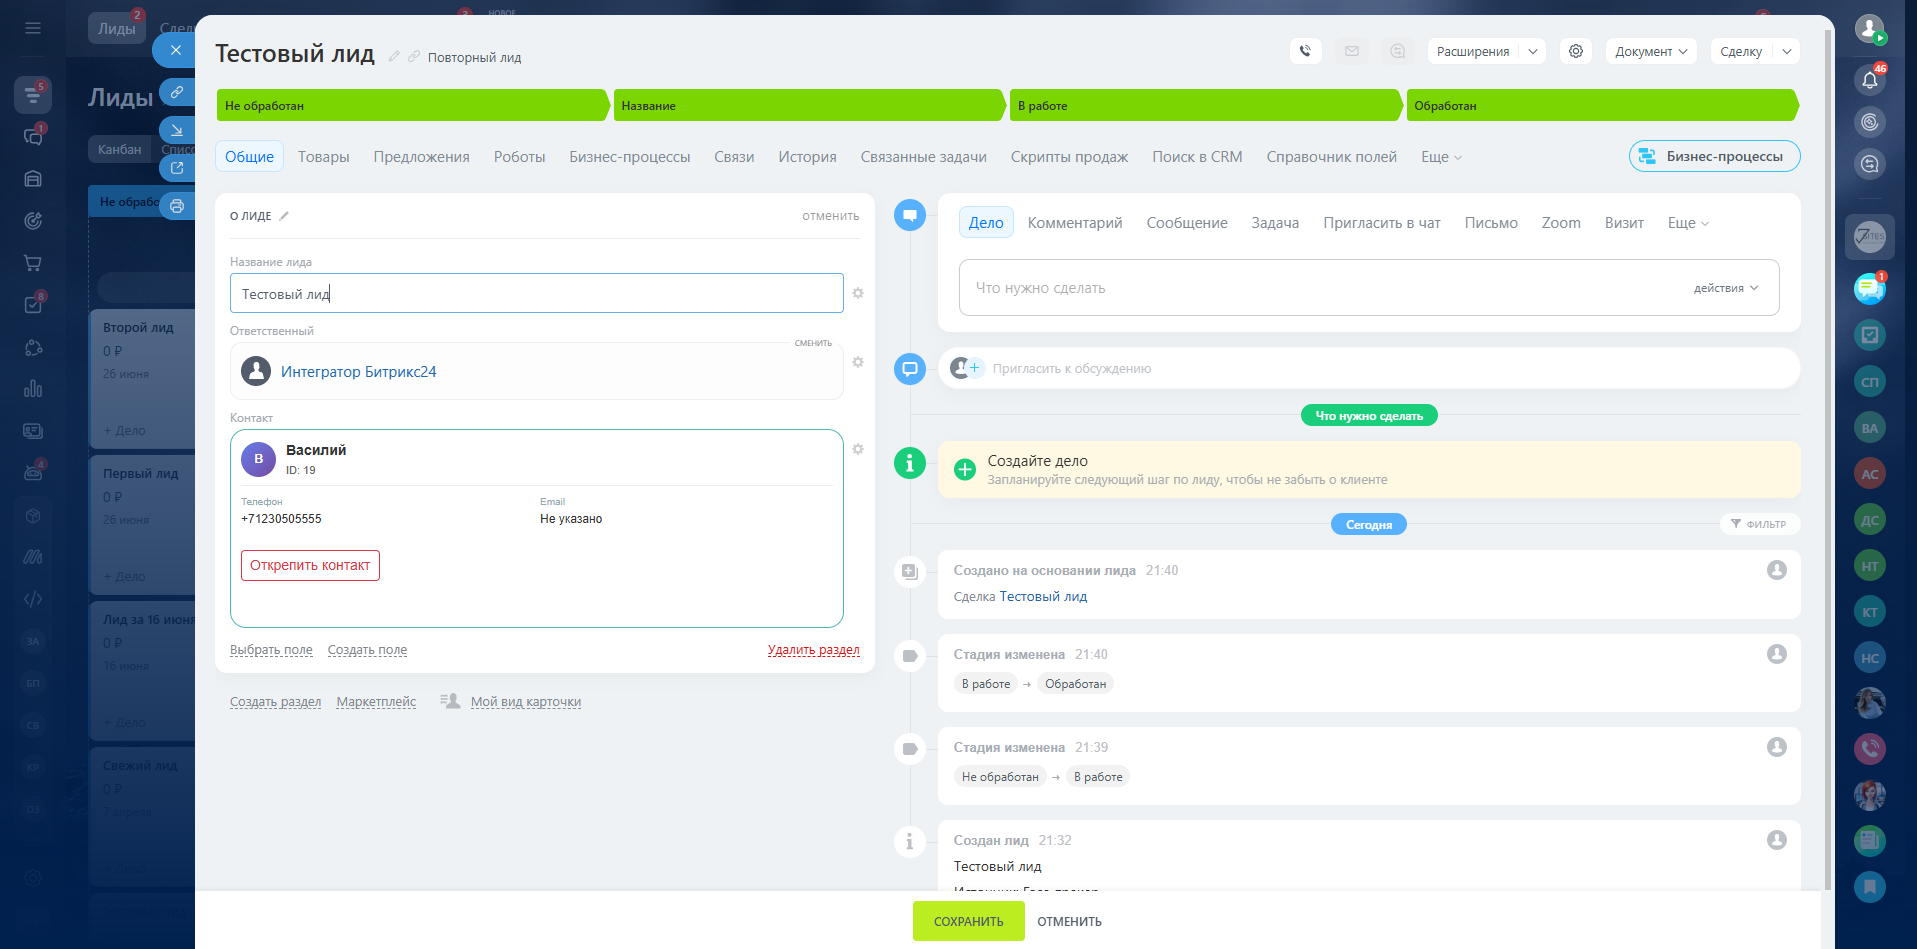Set lead stage to В работе
Viewport: 1917px width, 949px height.
1203,106
